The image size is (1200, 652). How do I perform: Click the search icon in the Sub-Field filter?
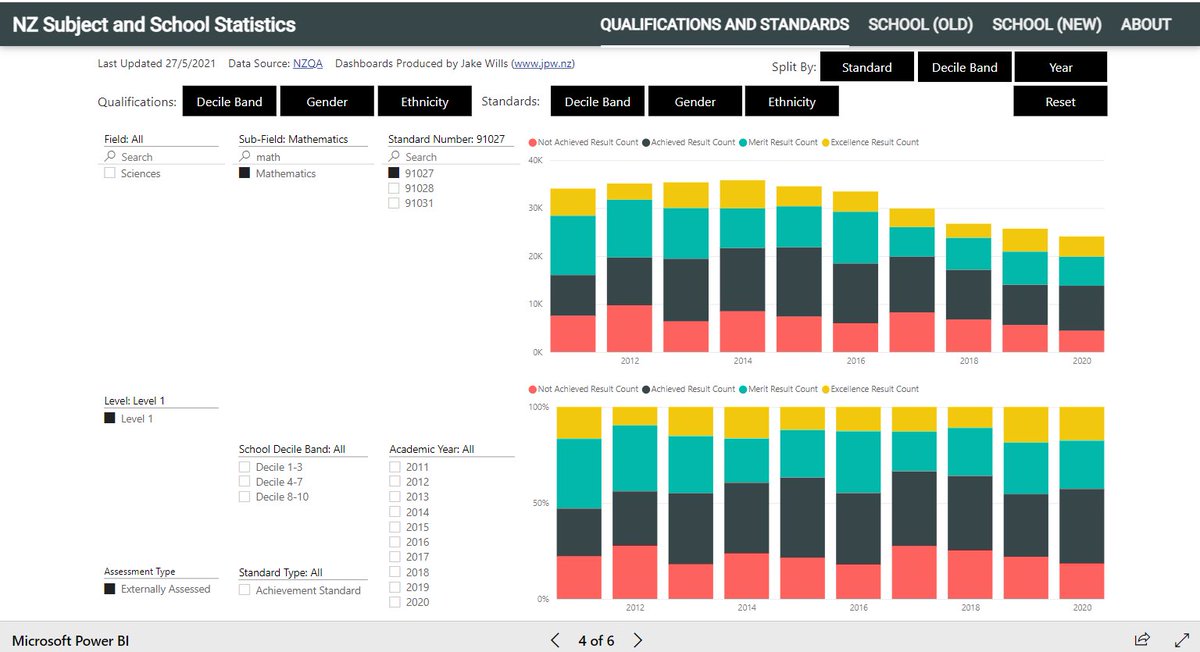point(245,157)
